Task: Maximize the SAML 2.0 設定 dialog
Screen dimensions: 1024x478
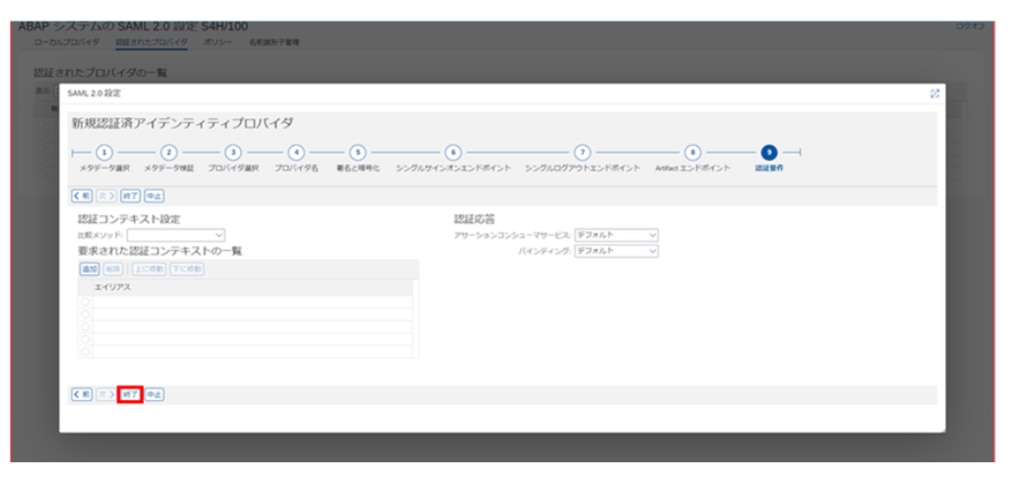Action: click(x=935, y=93)
